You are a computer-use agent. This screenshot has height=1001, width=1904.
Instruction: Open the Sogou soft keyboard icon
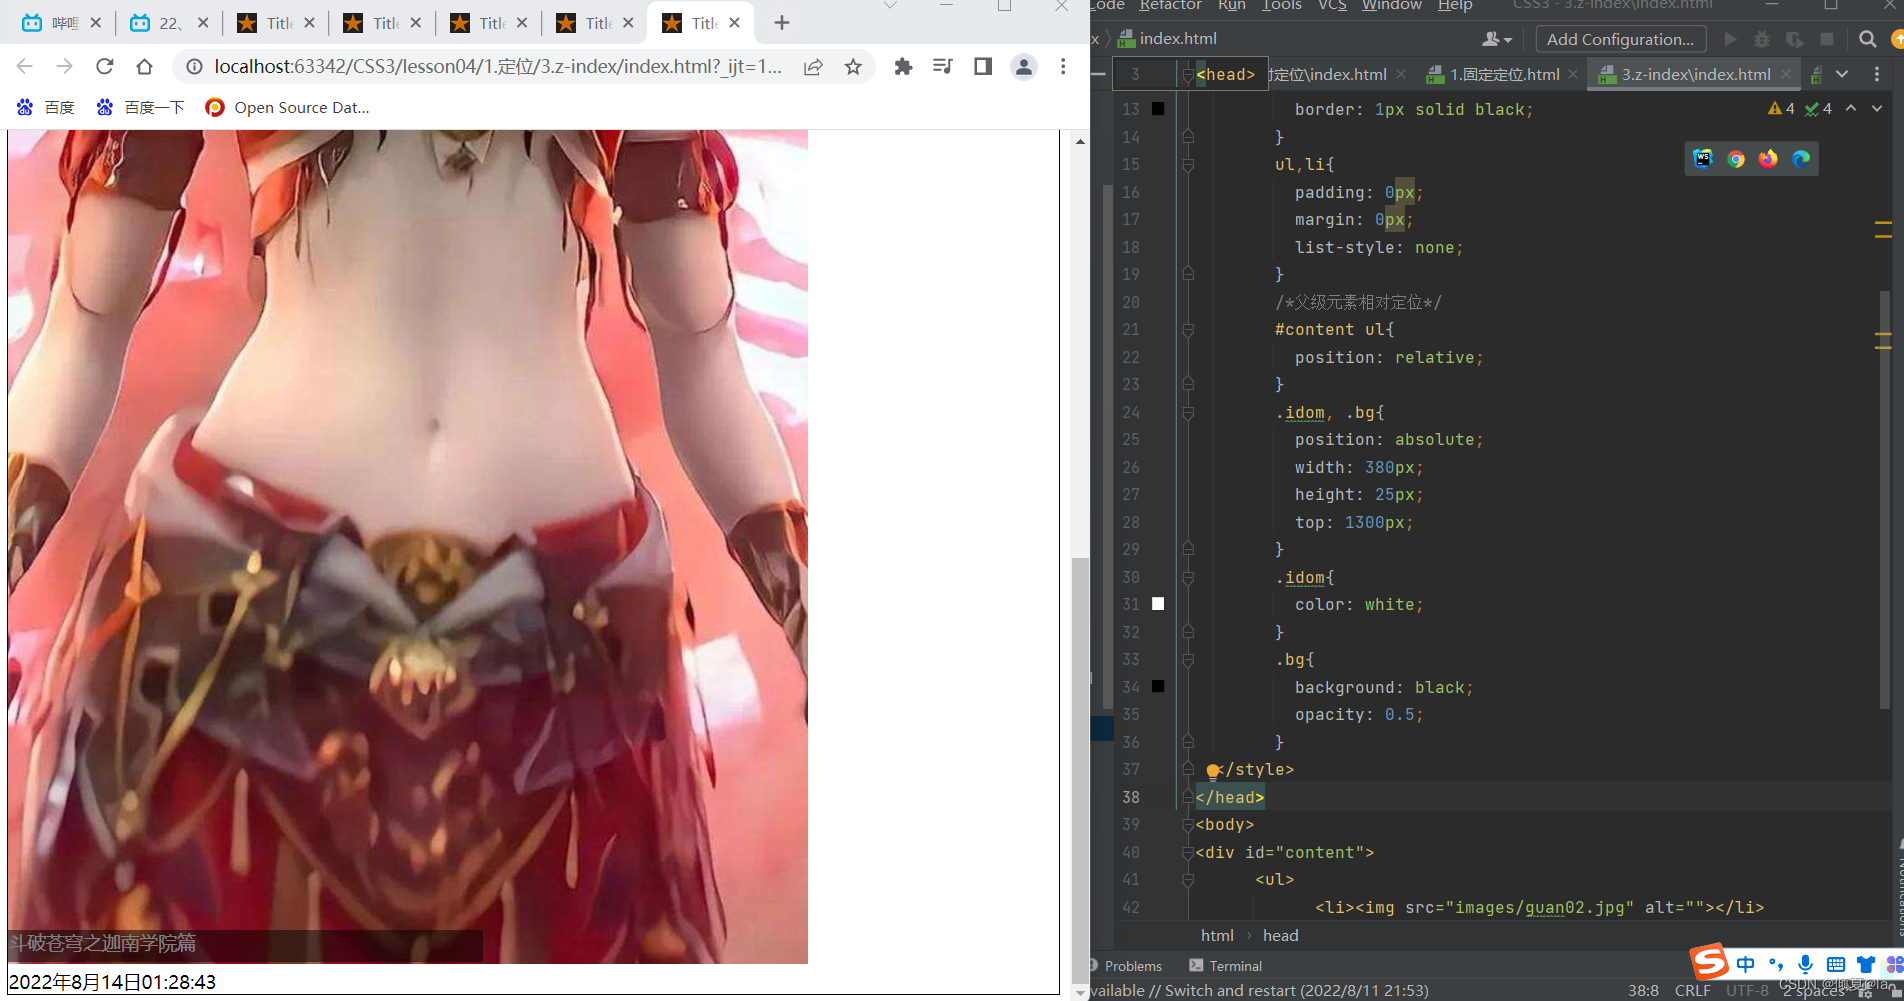tap(1836, 964)
